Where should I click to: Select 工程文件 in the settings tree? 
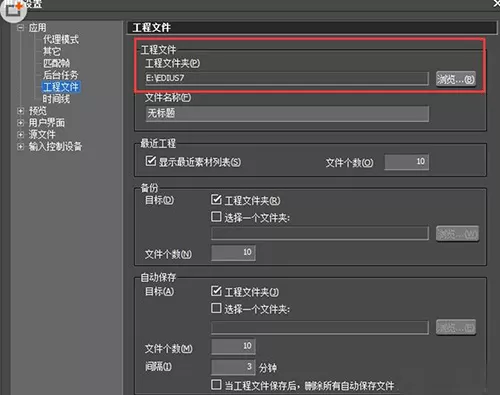pos(61,87)
